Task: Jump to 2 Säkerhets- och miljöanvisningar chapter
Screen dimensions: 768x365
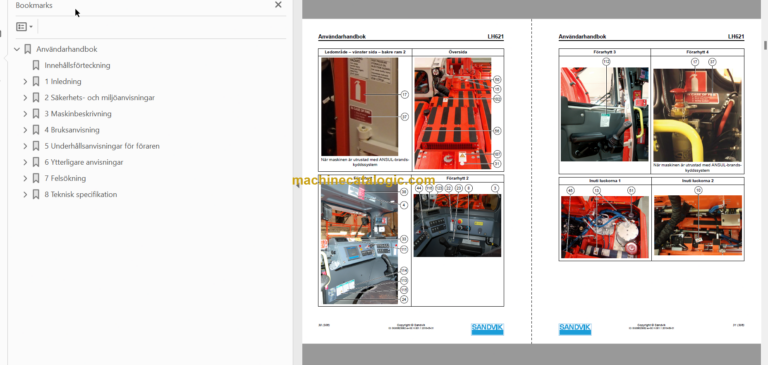Action: (99, 98)
